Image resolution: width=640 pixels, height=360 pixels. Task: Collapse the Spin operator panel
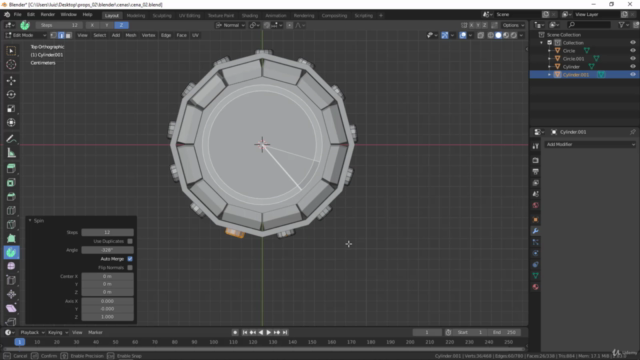pyautogui.click(x=30, y=220)
